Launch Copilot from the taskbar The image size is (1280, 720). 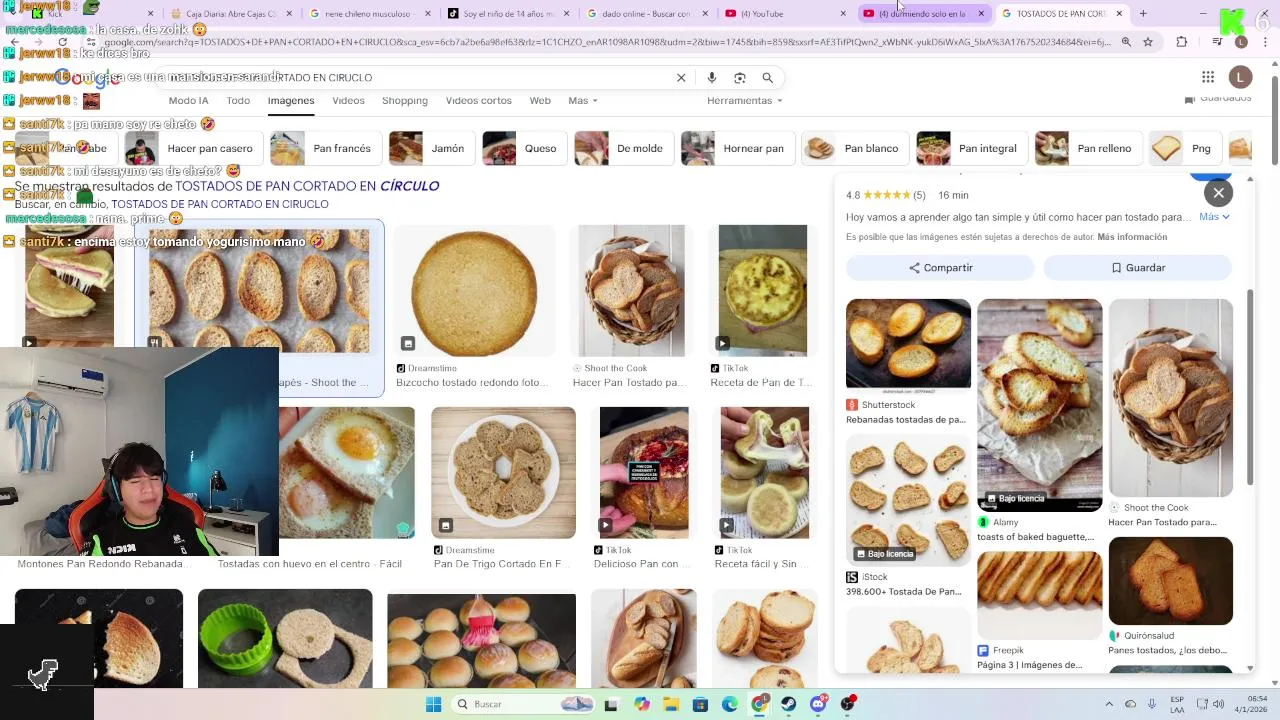pyautogui.click(x=641, y=704)
